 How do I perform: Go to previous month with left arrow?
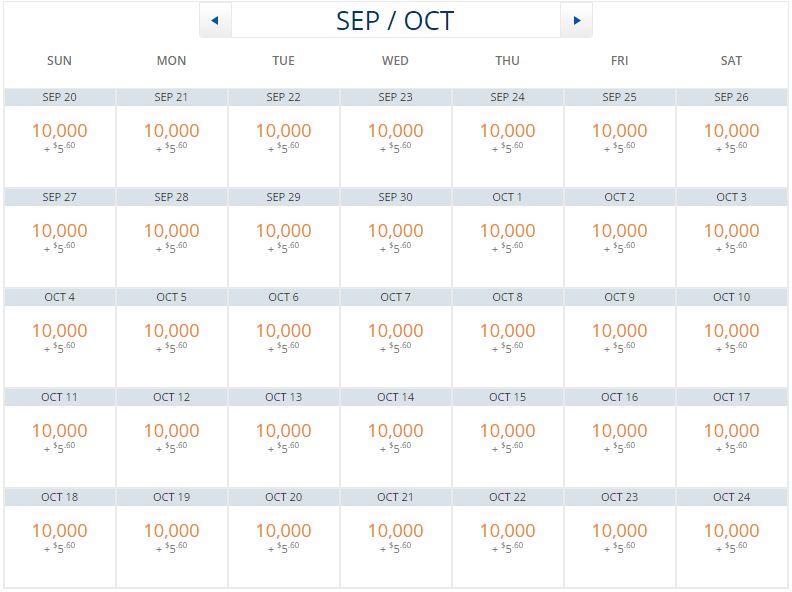(215, 20)
